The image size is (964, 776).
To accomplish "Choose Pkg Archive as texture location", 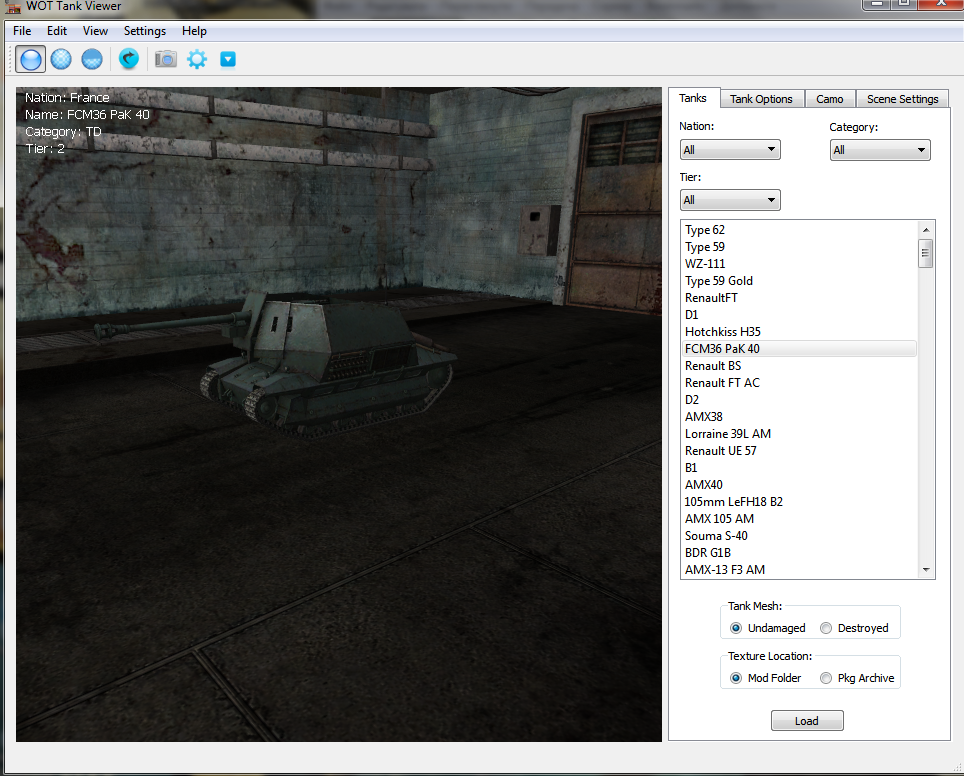I will (x=826, y=678).
